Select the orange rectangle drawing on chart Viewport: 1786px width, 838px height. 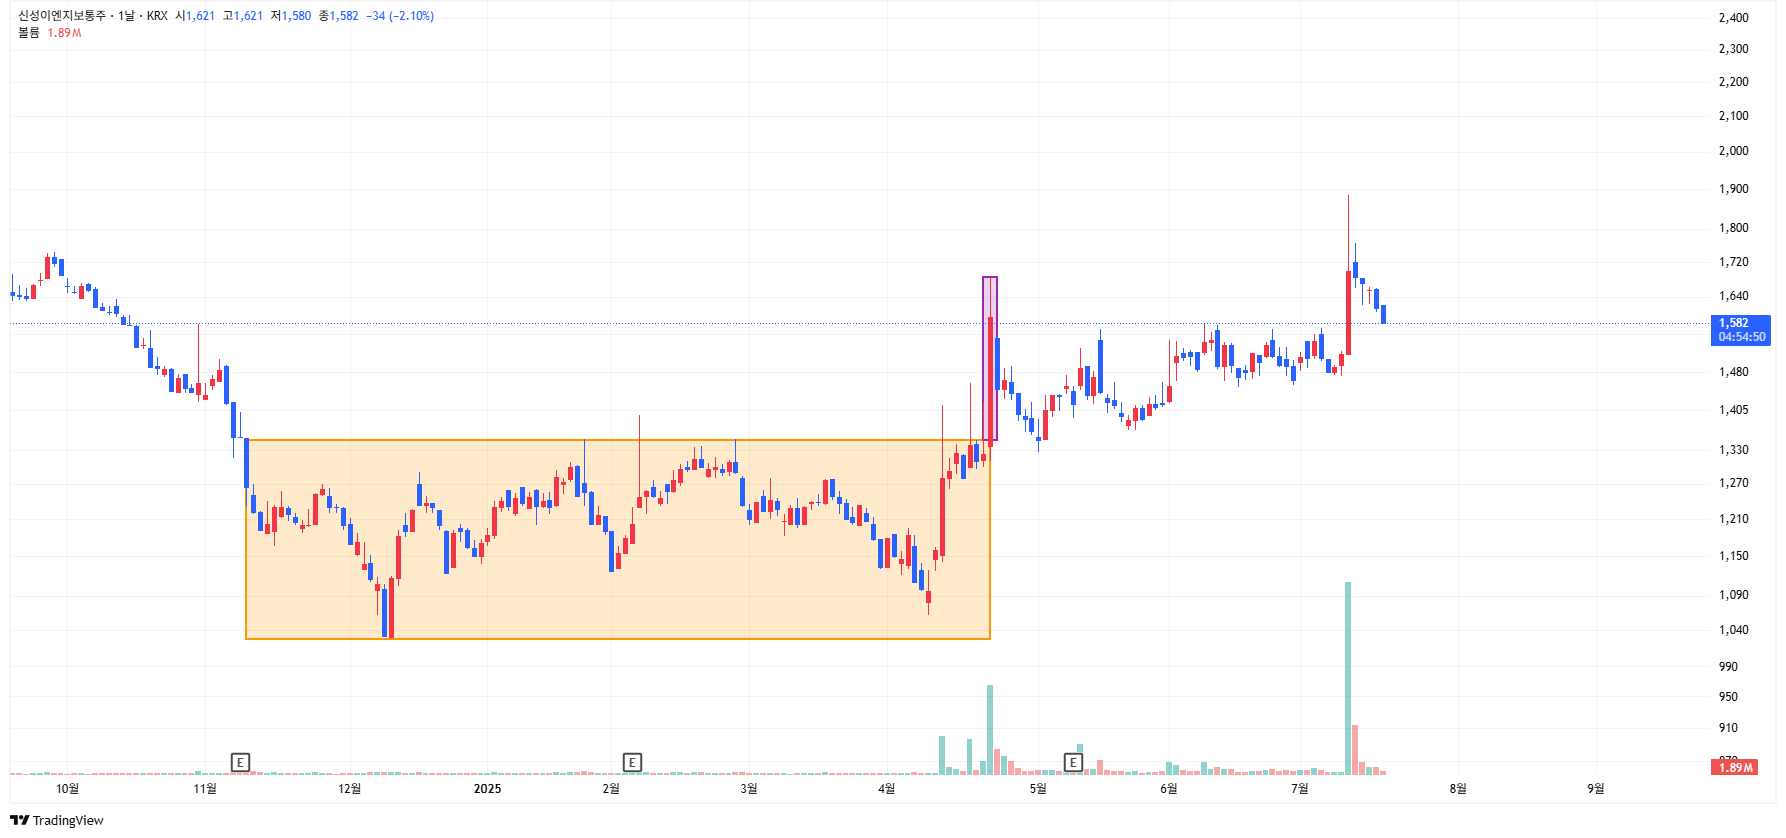pos(618,539)
